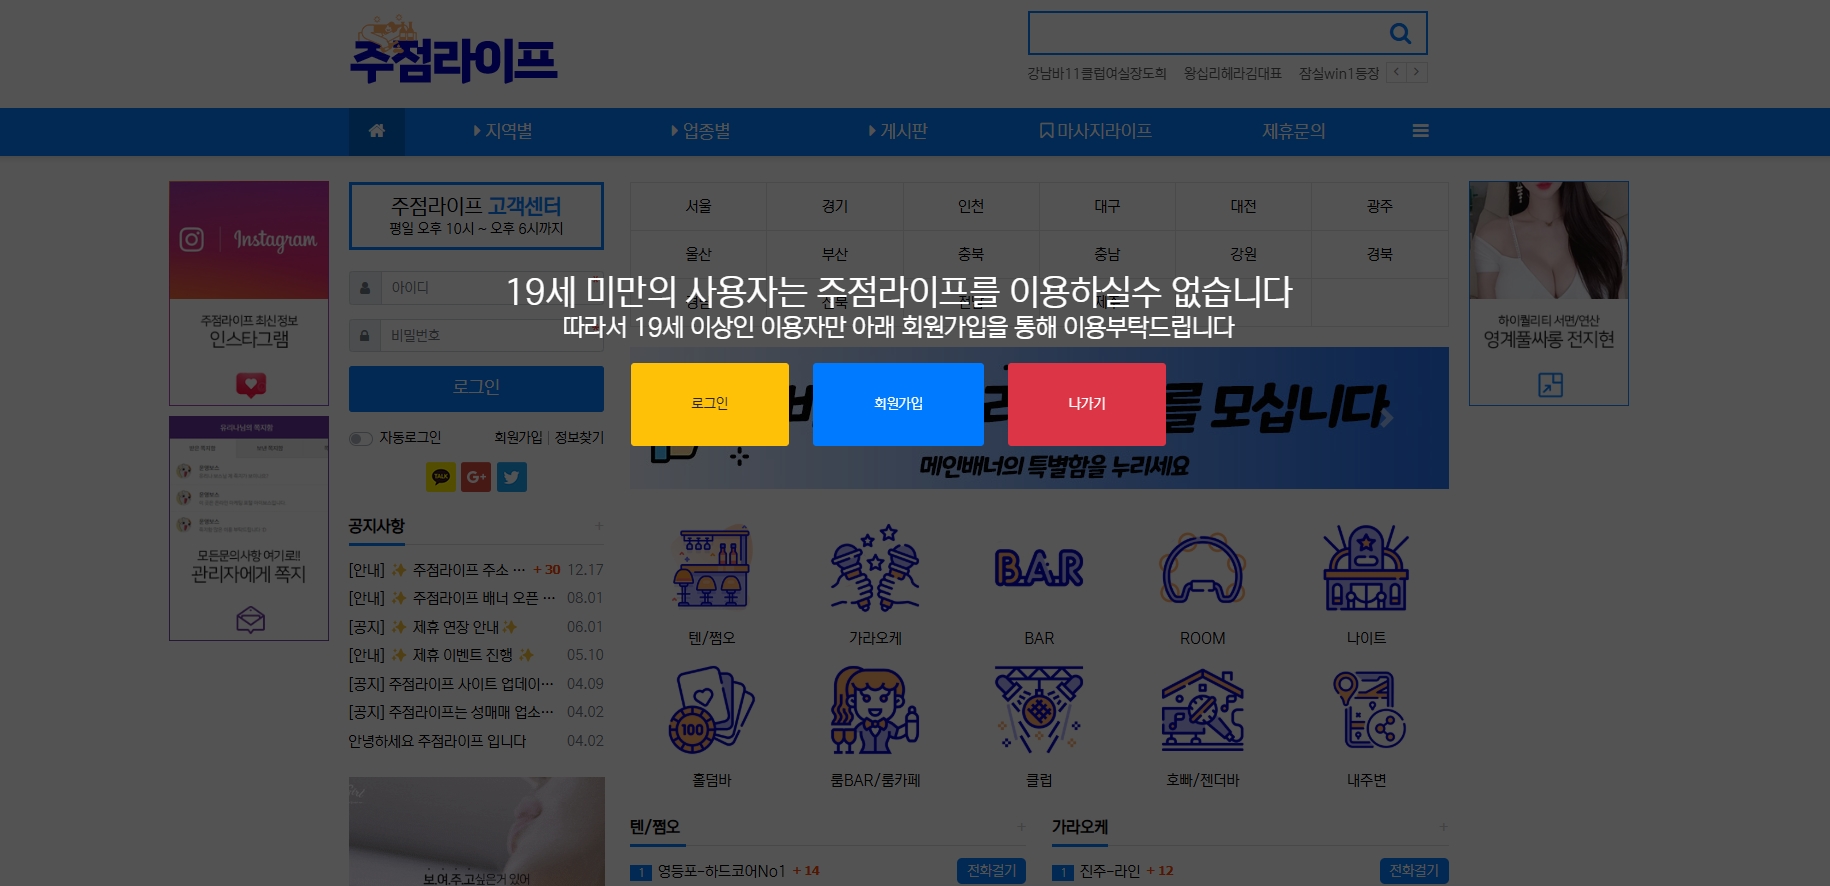Open the 클럽 category icon
The height and width of the screenshot is (886, 1830).
click(1039, 710)
